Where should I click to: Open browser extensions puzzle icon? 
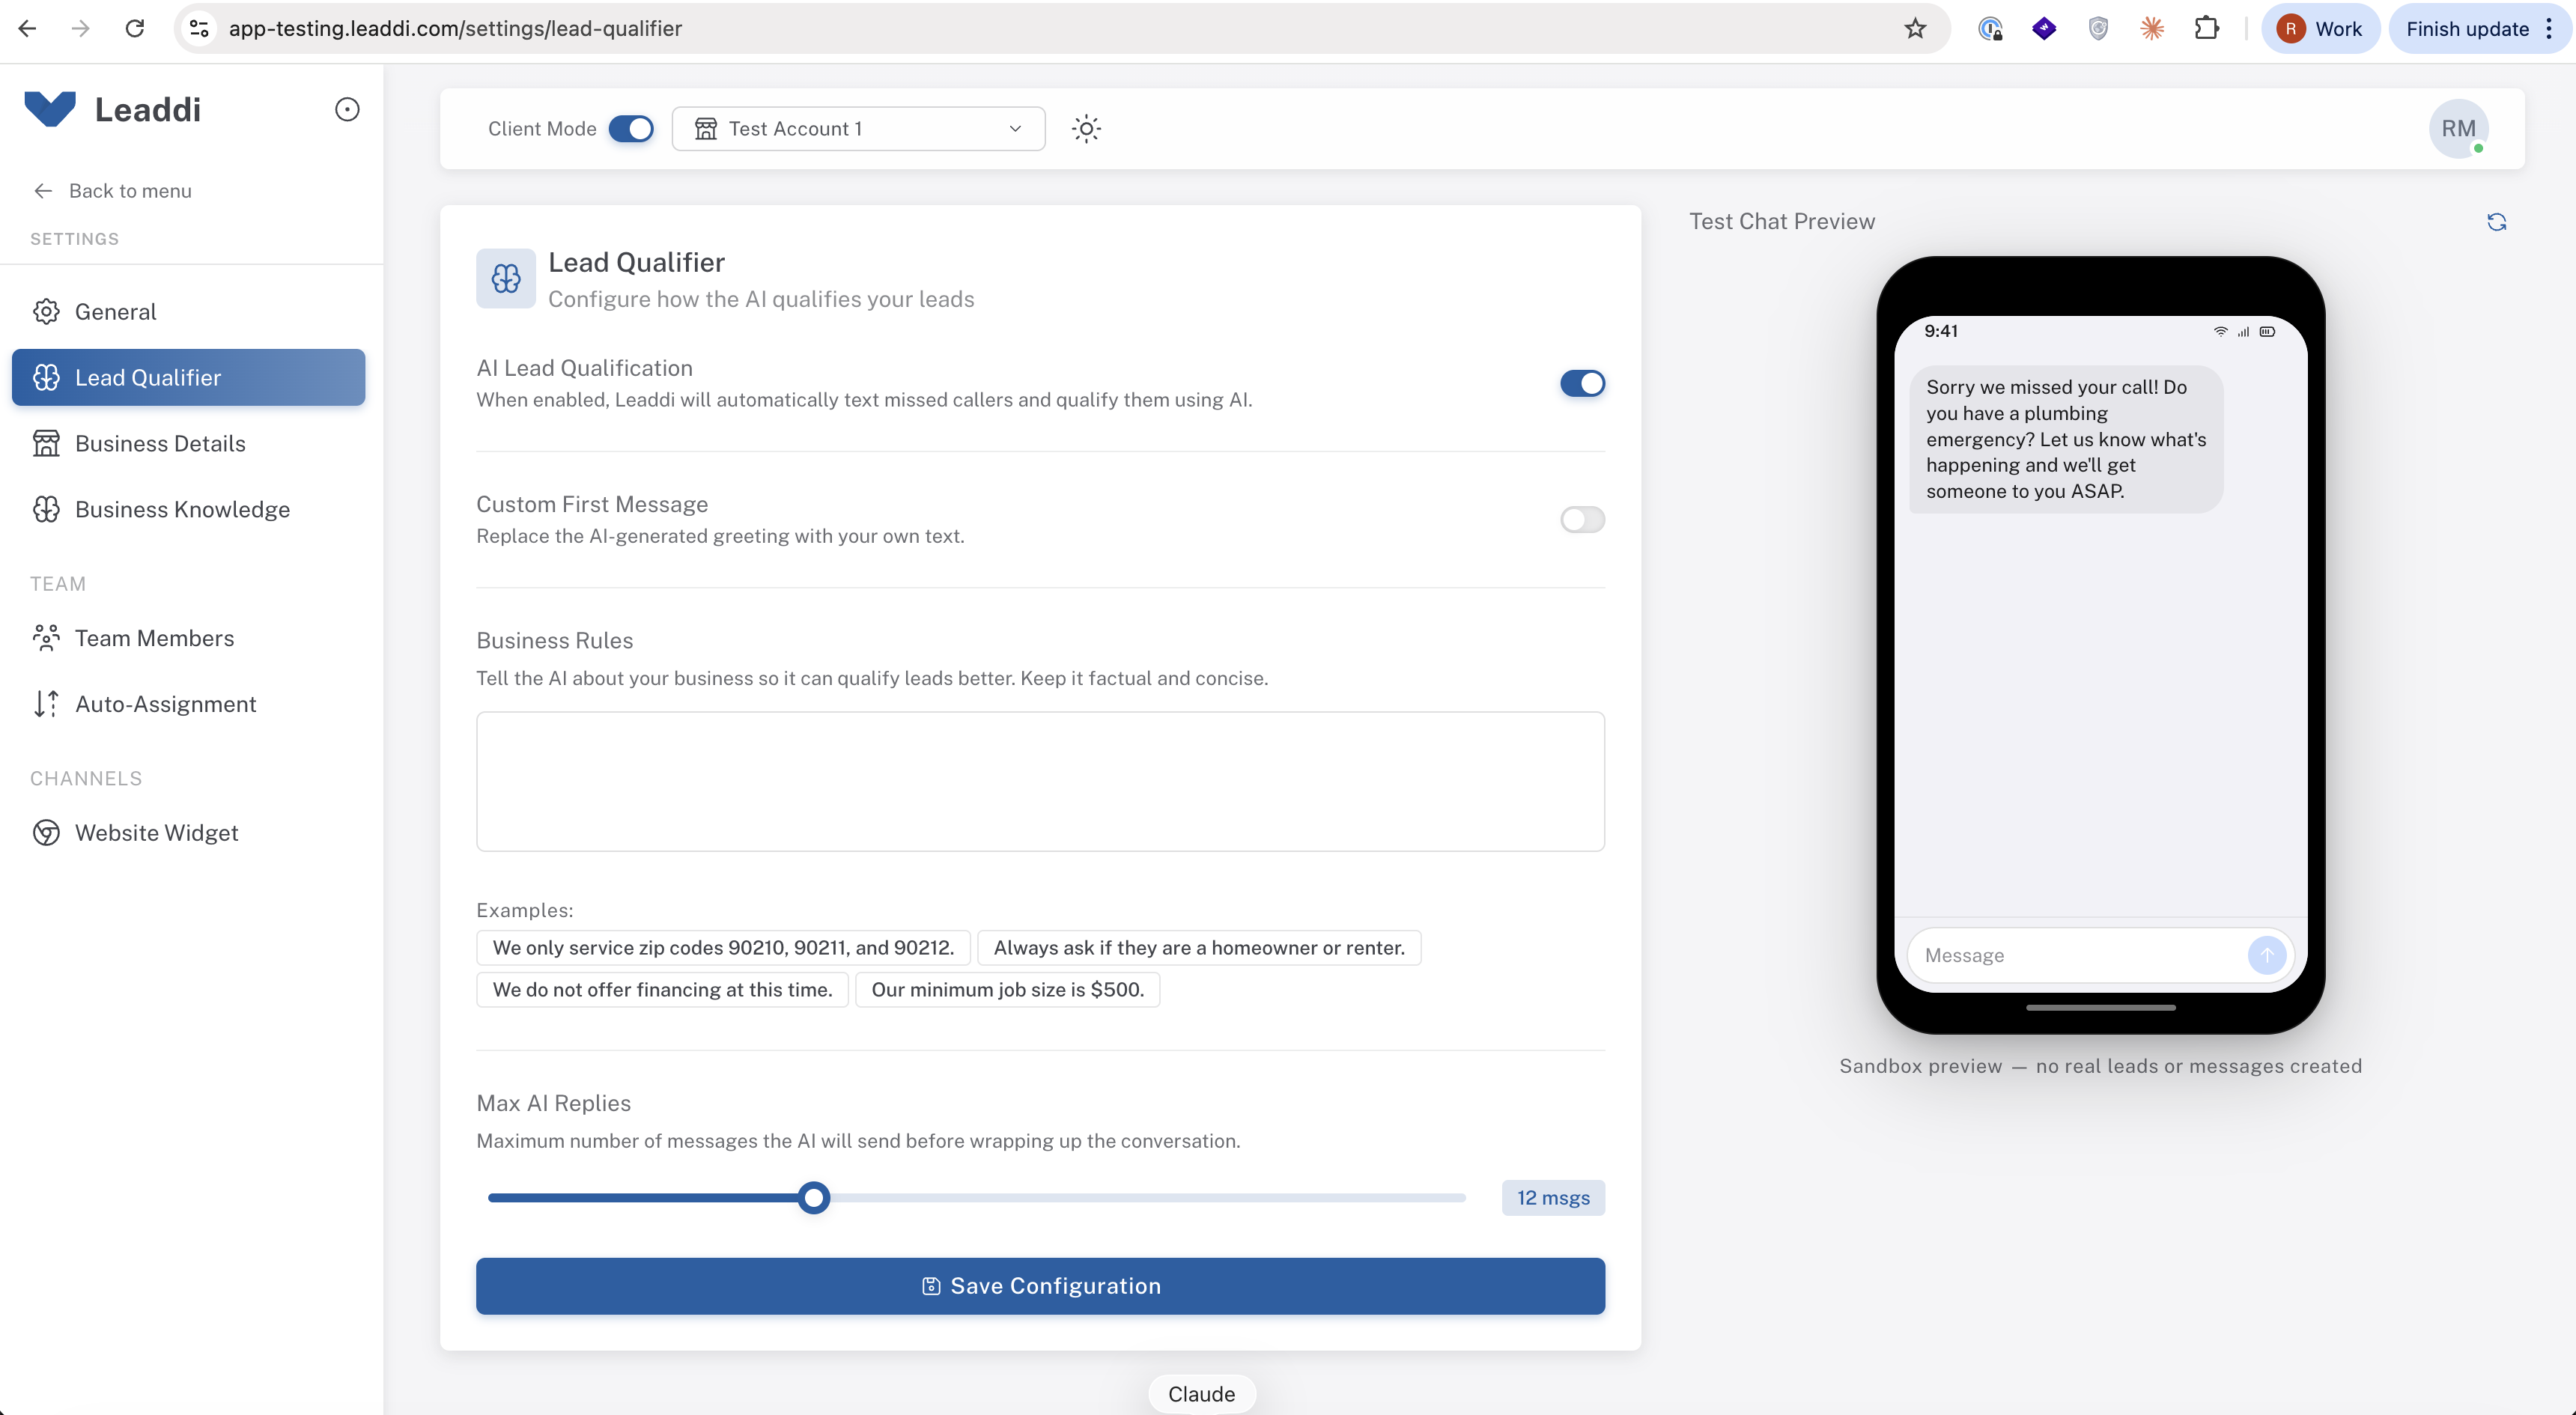(x=2206, y=29)
